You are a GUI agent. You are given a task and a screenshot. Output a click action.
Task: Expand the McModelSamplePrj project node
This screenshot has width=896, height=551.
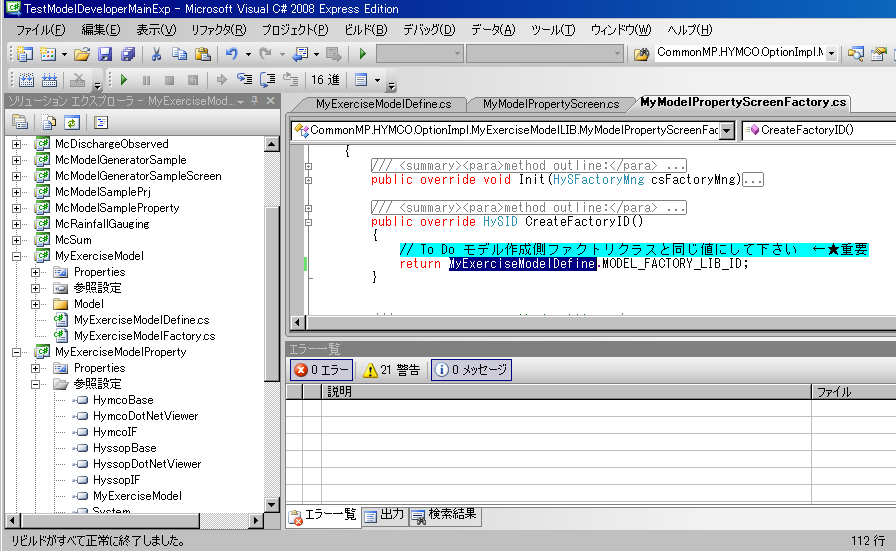pyautogui.click(x=17, y=192)
